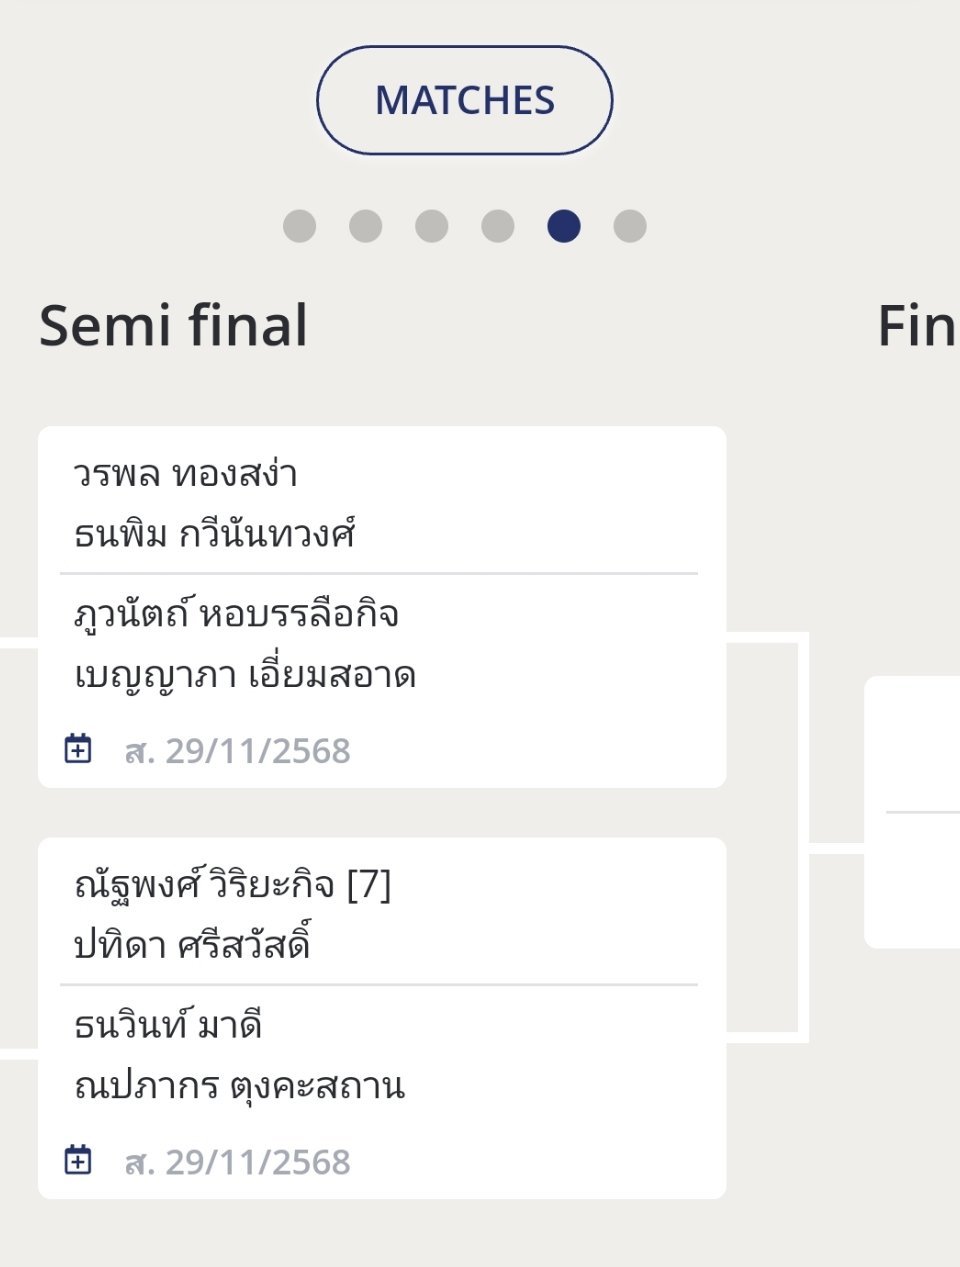
Task: Click calendar icon in second semi final match
Action: [x=78, y=1160]
